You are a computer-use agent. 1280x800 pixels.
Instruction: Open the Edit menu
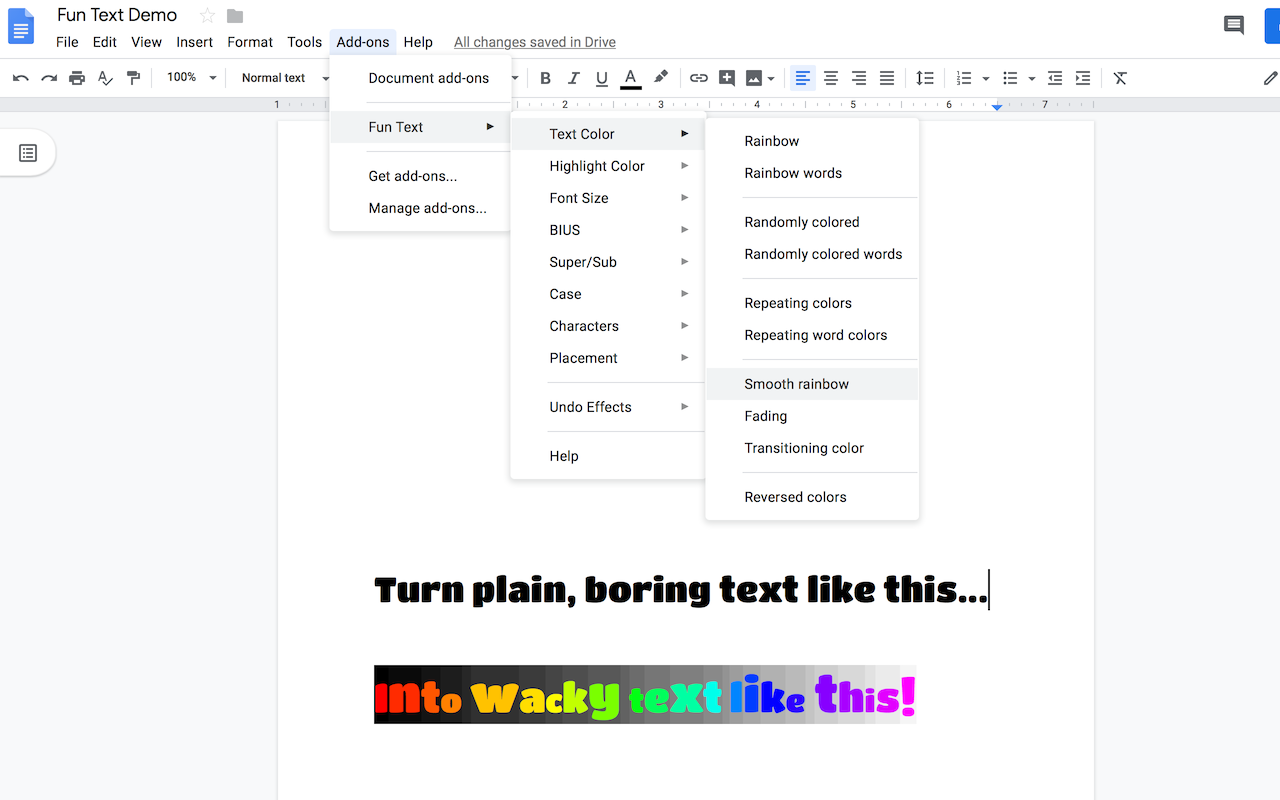click(104, 42)
